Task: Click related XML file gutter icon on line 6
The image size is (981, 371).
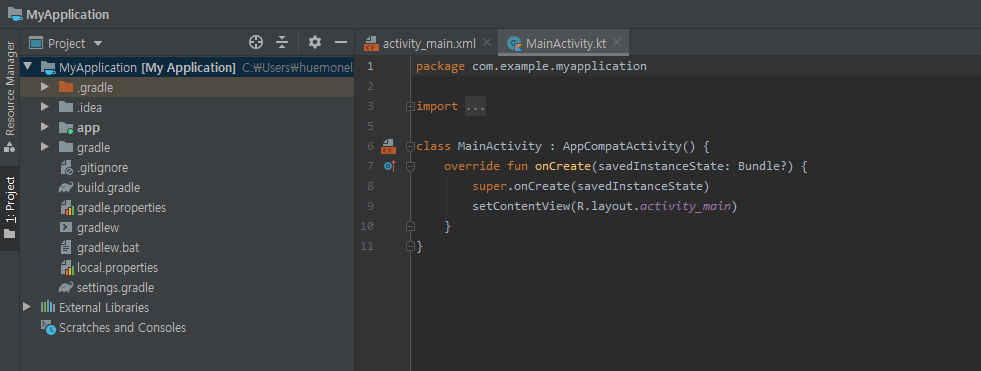Action: tap(388, 146)
